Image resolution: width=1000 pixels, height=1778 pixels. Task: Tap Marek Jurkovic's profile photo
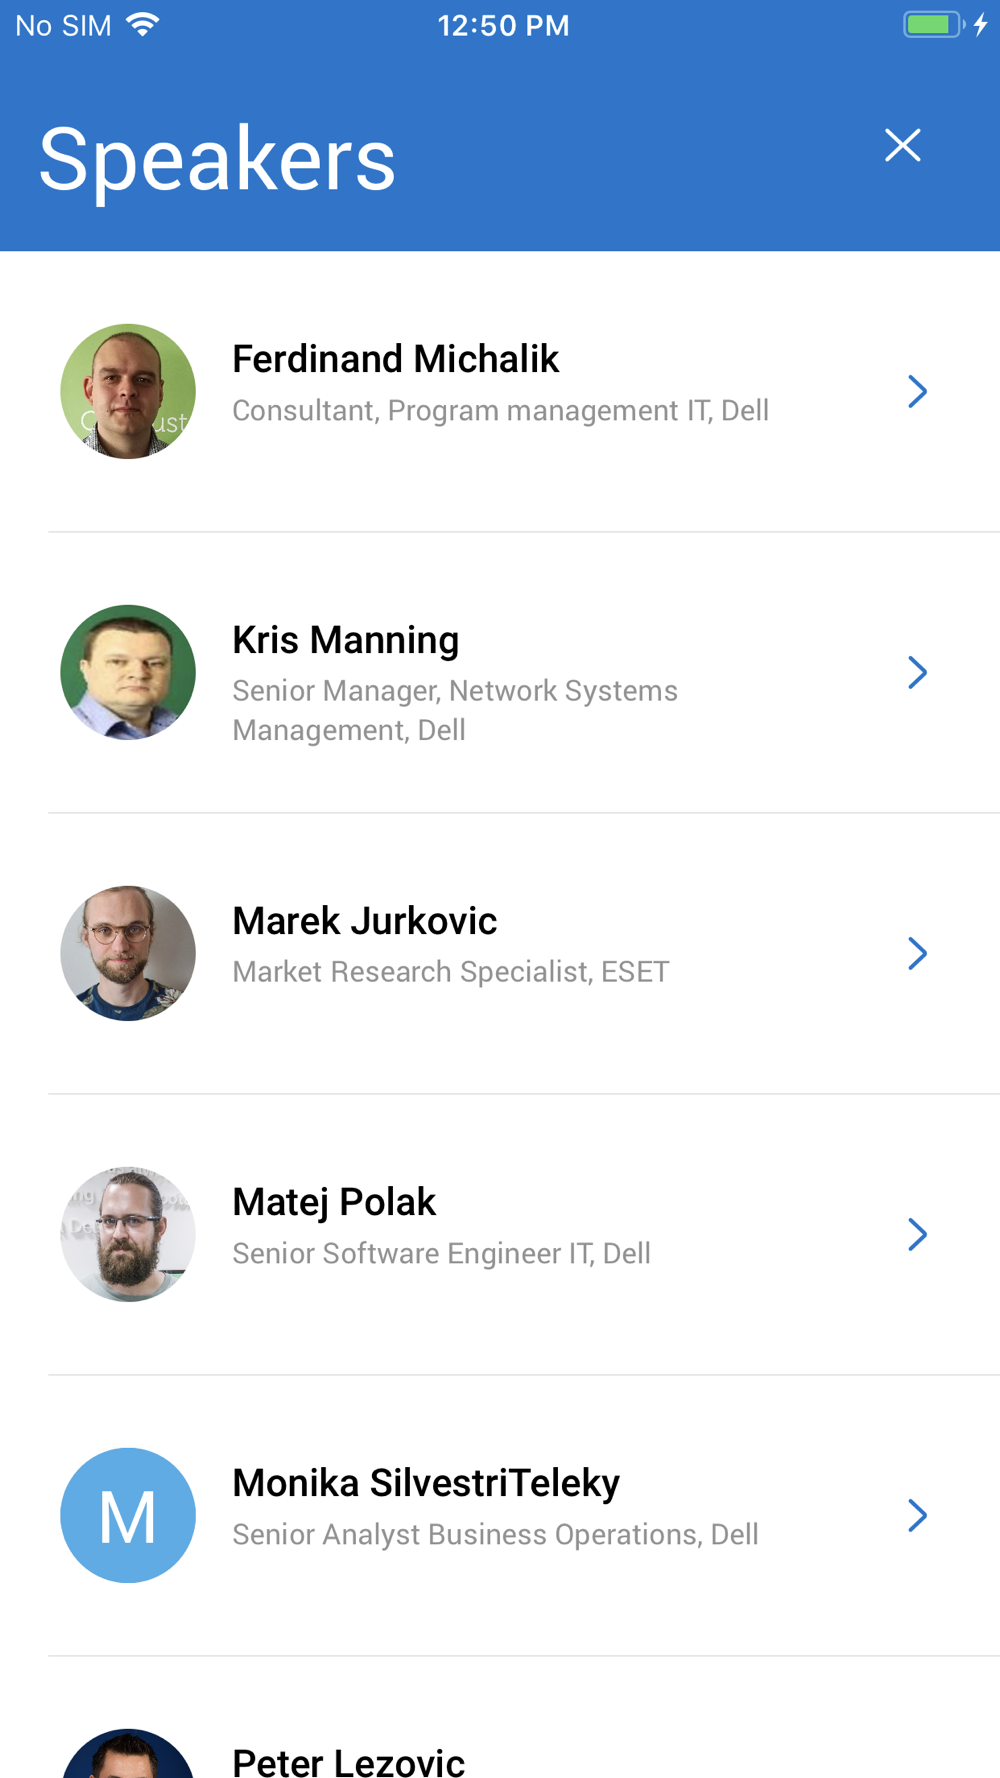coord(128,953)
